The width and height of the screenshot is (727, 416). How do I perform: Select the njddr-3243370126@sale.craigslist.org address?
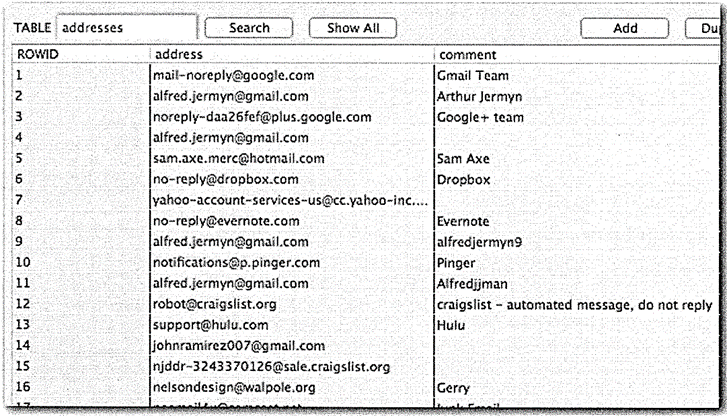[x=292, y=366]
